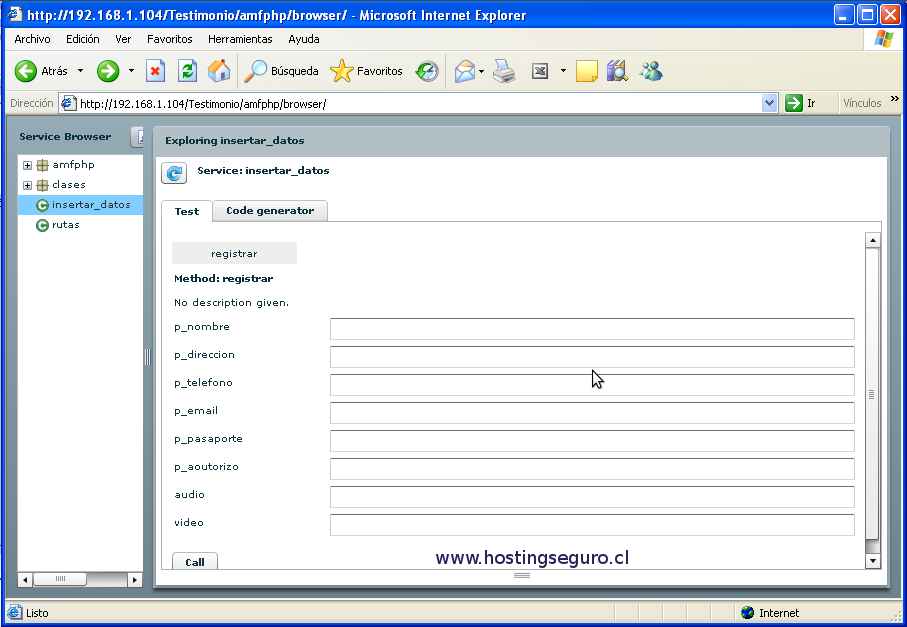
Task: Click the Service Browser header button icon
Action: coord(139,137)
